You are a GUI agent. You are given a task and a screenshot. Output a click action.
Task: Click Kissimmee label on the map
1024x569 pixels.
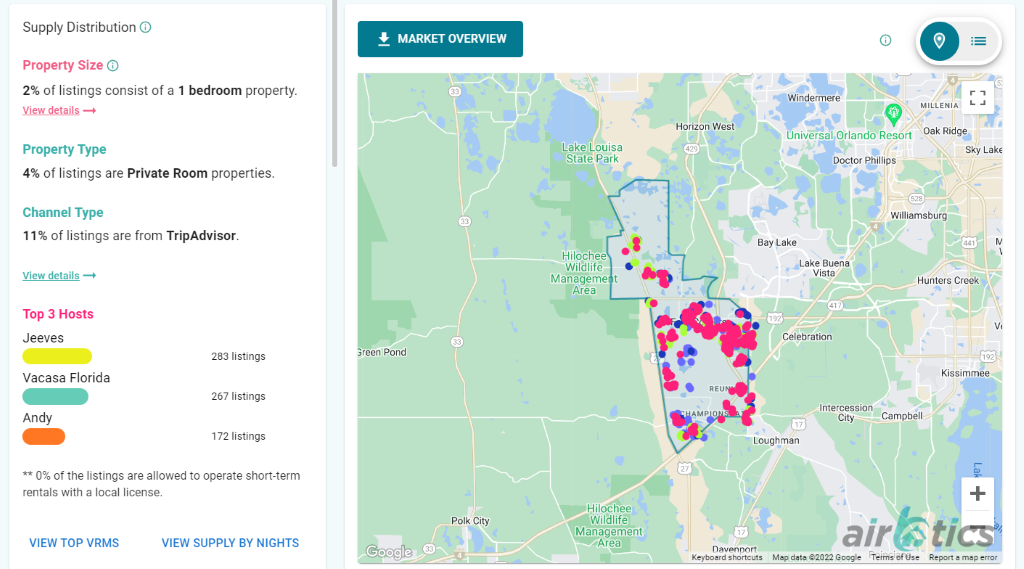965,373
